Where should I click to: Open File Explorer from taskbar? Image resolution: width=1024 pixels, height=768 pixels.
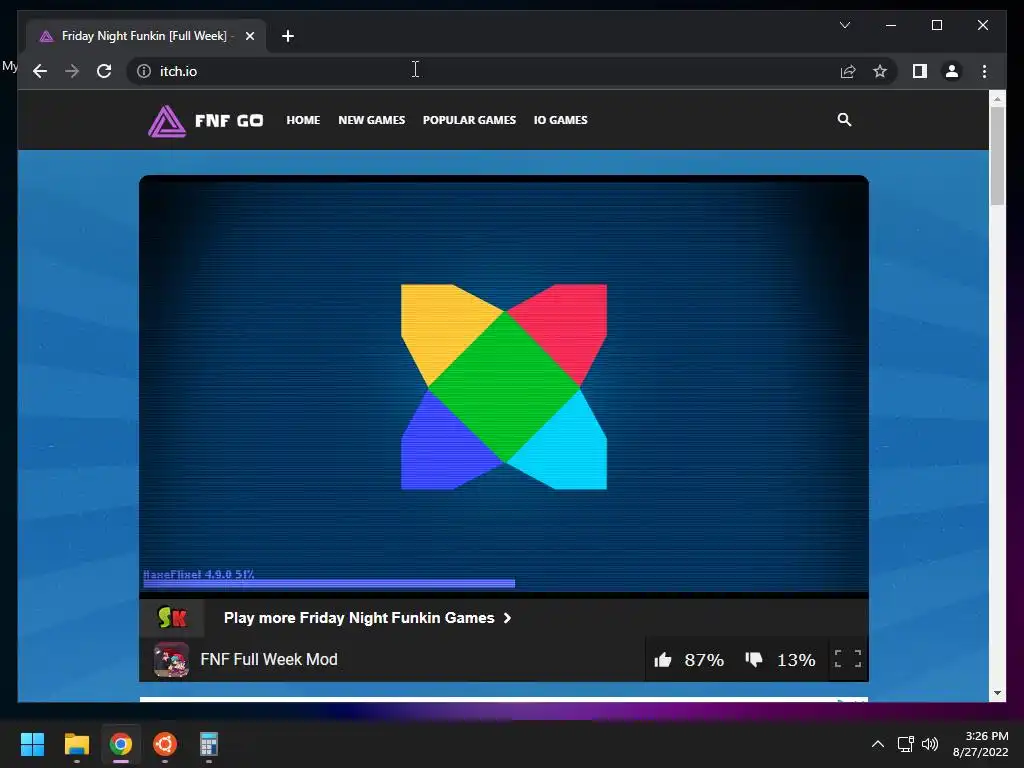(x=76, y=744)
